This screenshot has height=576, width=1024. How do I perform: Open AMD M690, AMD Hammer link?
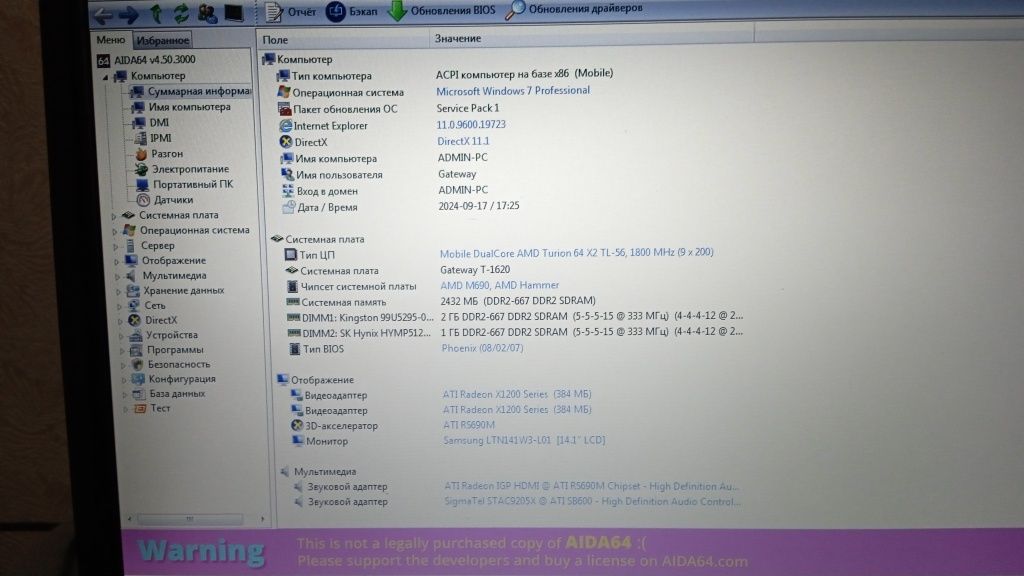point(500,285)
